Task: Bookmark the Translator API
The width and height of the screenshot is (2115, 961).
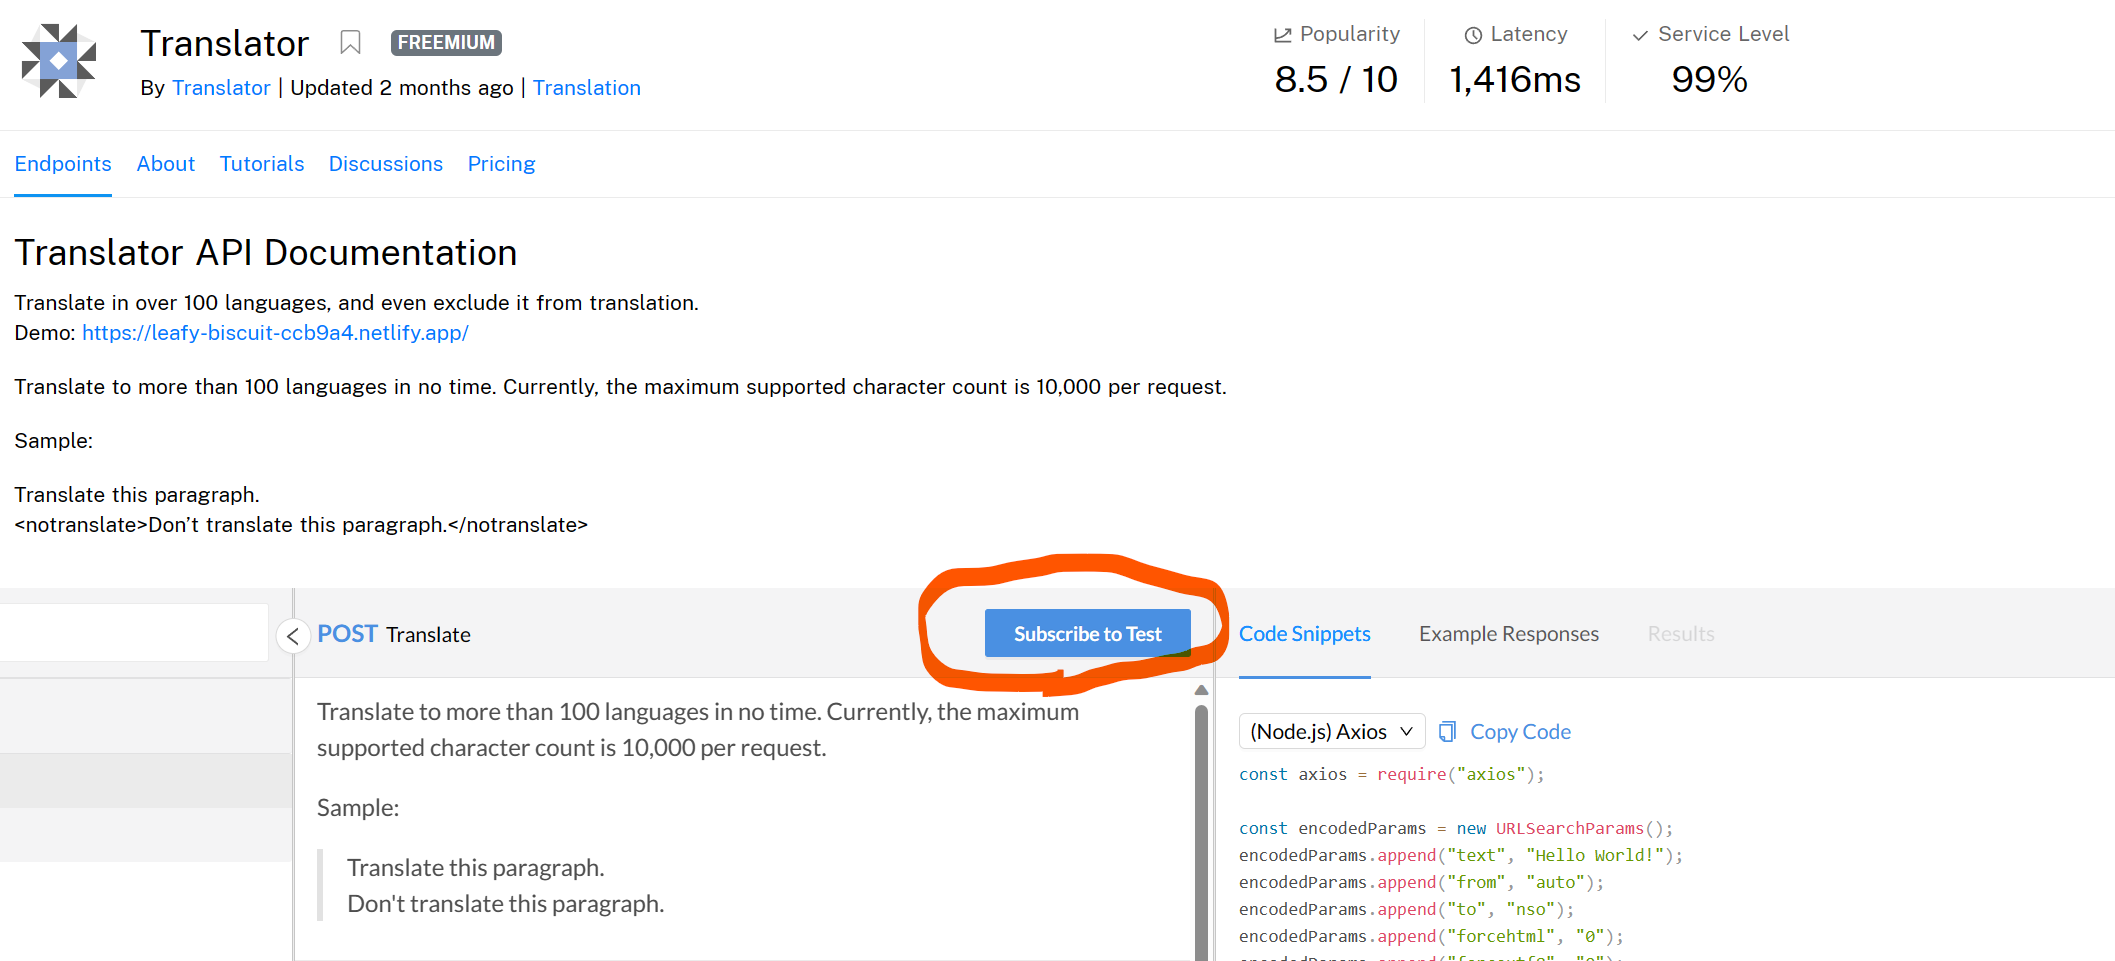Action: coord(350,42)
